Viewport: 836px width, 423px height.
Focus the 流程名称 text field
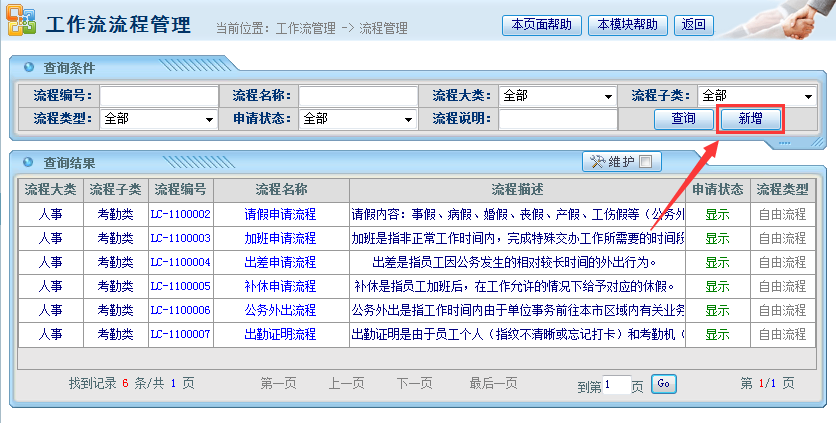(358, 96)
